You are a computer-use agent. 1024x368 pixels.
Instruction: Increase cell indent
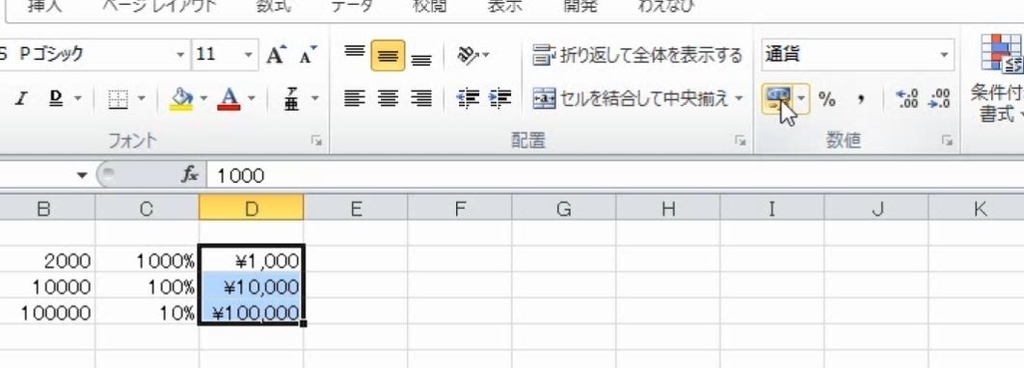coord(500,99)
